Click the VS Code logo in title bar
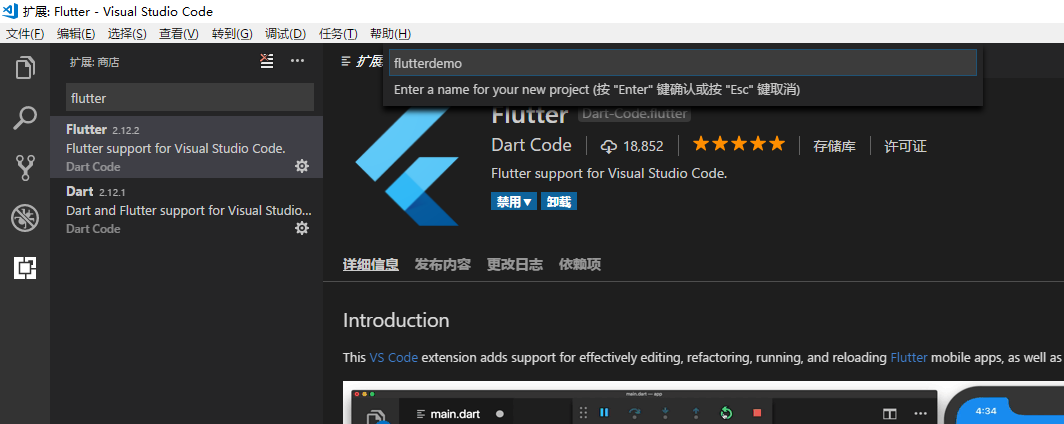The width and height of the screenshot is (1064, 424). 11,11
